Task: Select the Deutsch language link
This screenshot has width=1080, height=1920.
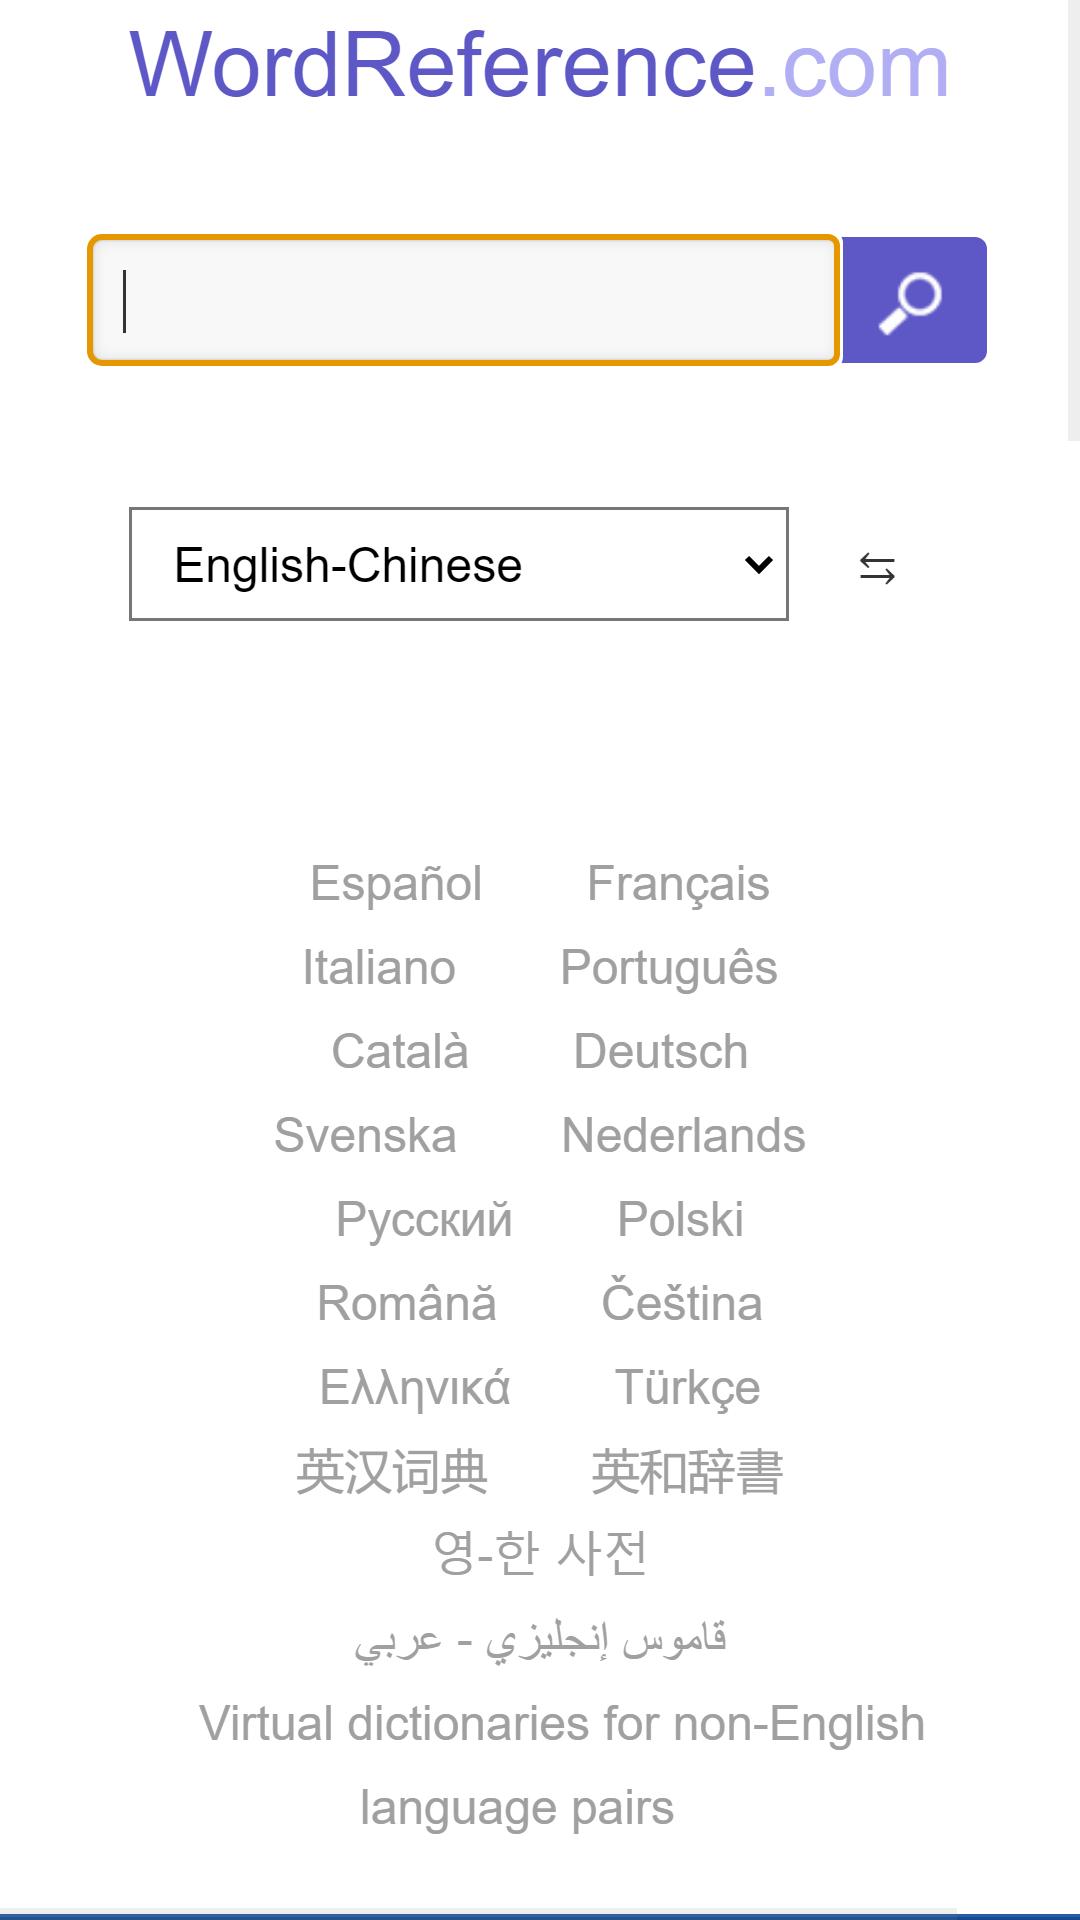Action: tap(661, 1052)
